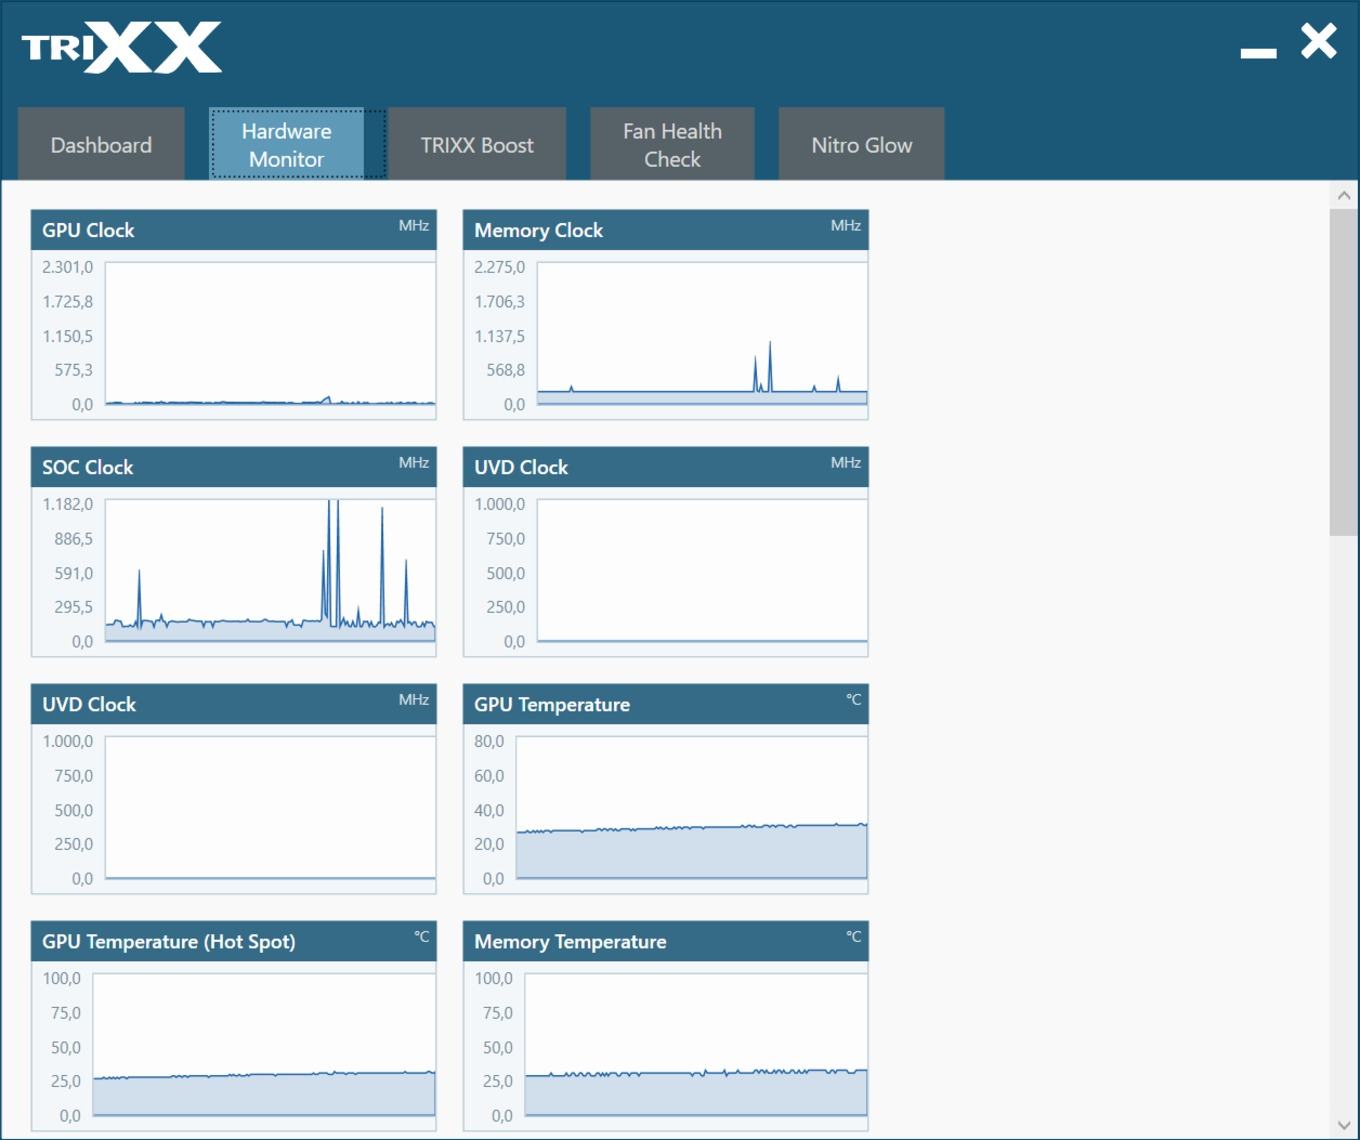1360x1140 pixels.
Task: Open the Dashboard tab
Action: pos(101,144)
